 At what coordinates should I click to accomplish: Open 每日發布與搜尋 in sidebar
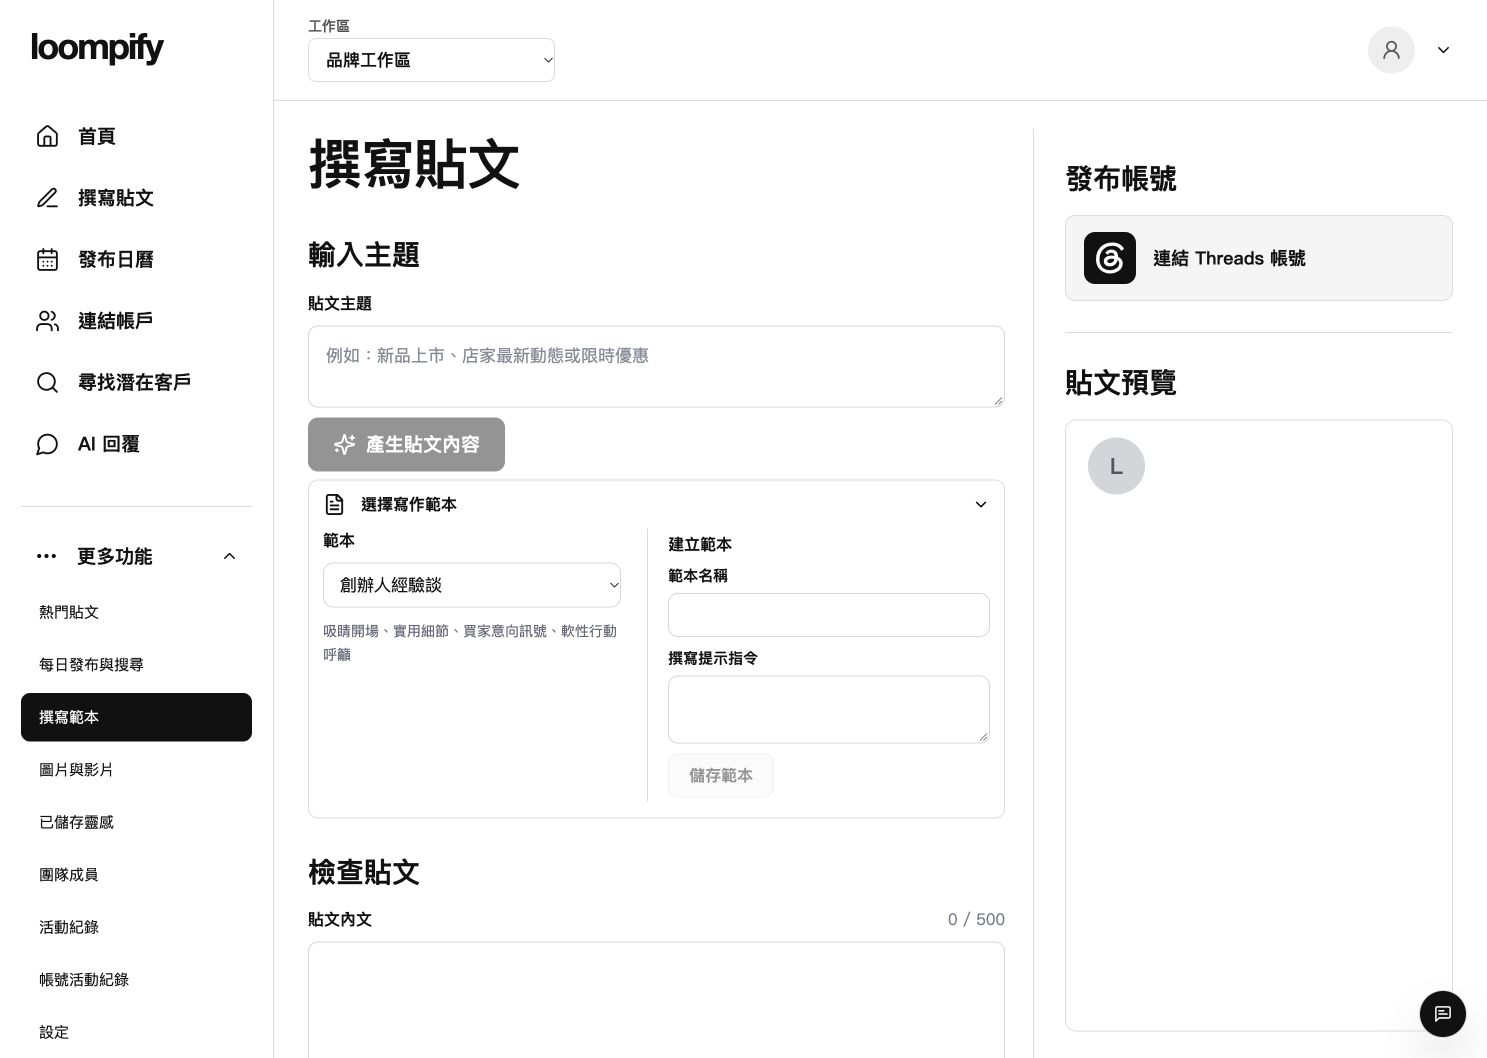(136, 664)
